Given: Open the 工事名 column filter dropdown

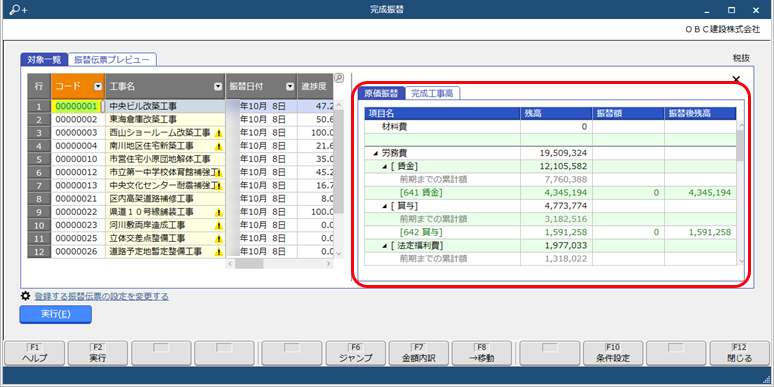Looking at the screenshot, I should pyautogui.click(x=218, y=86).
